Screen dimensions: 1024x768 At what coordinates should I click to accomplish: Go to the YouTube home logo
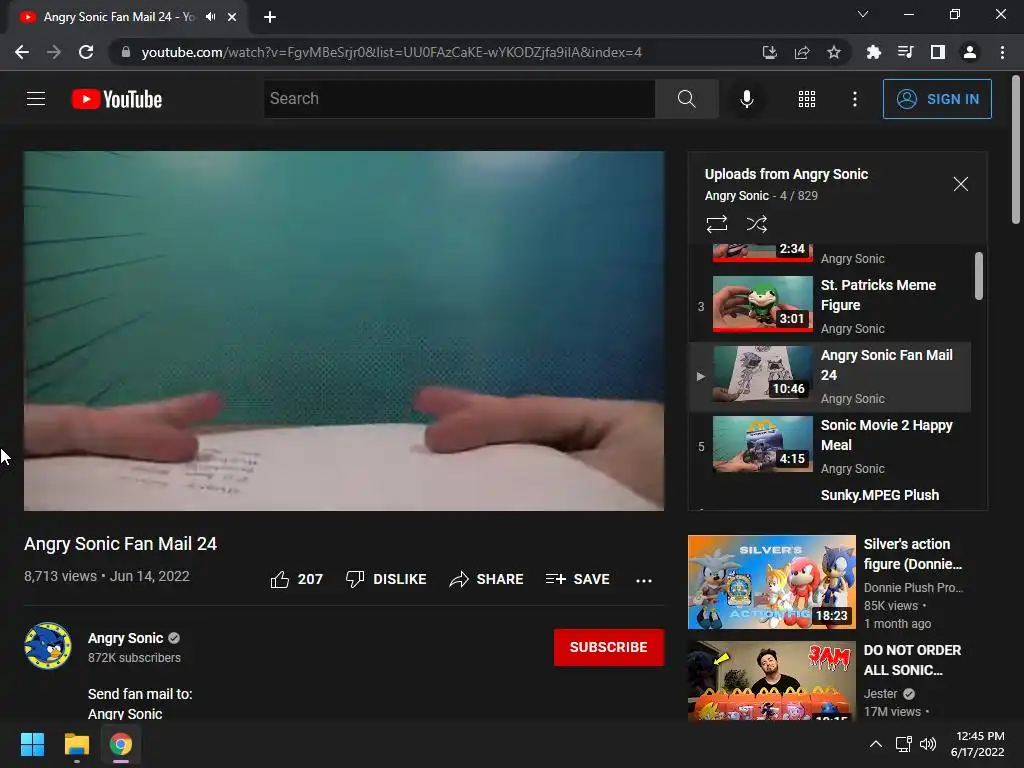tap(117, 99)
